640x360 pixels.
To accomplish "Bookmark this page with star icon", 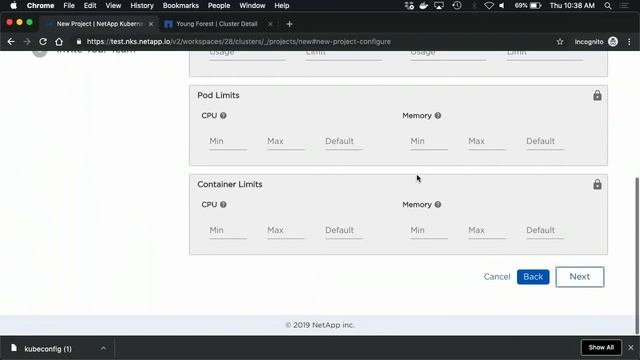I will tap(560, 42).
